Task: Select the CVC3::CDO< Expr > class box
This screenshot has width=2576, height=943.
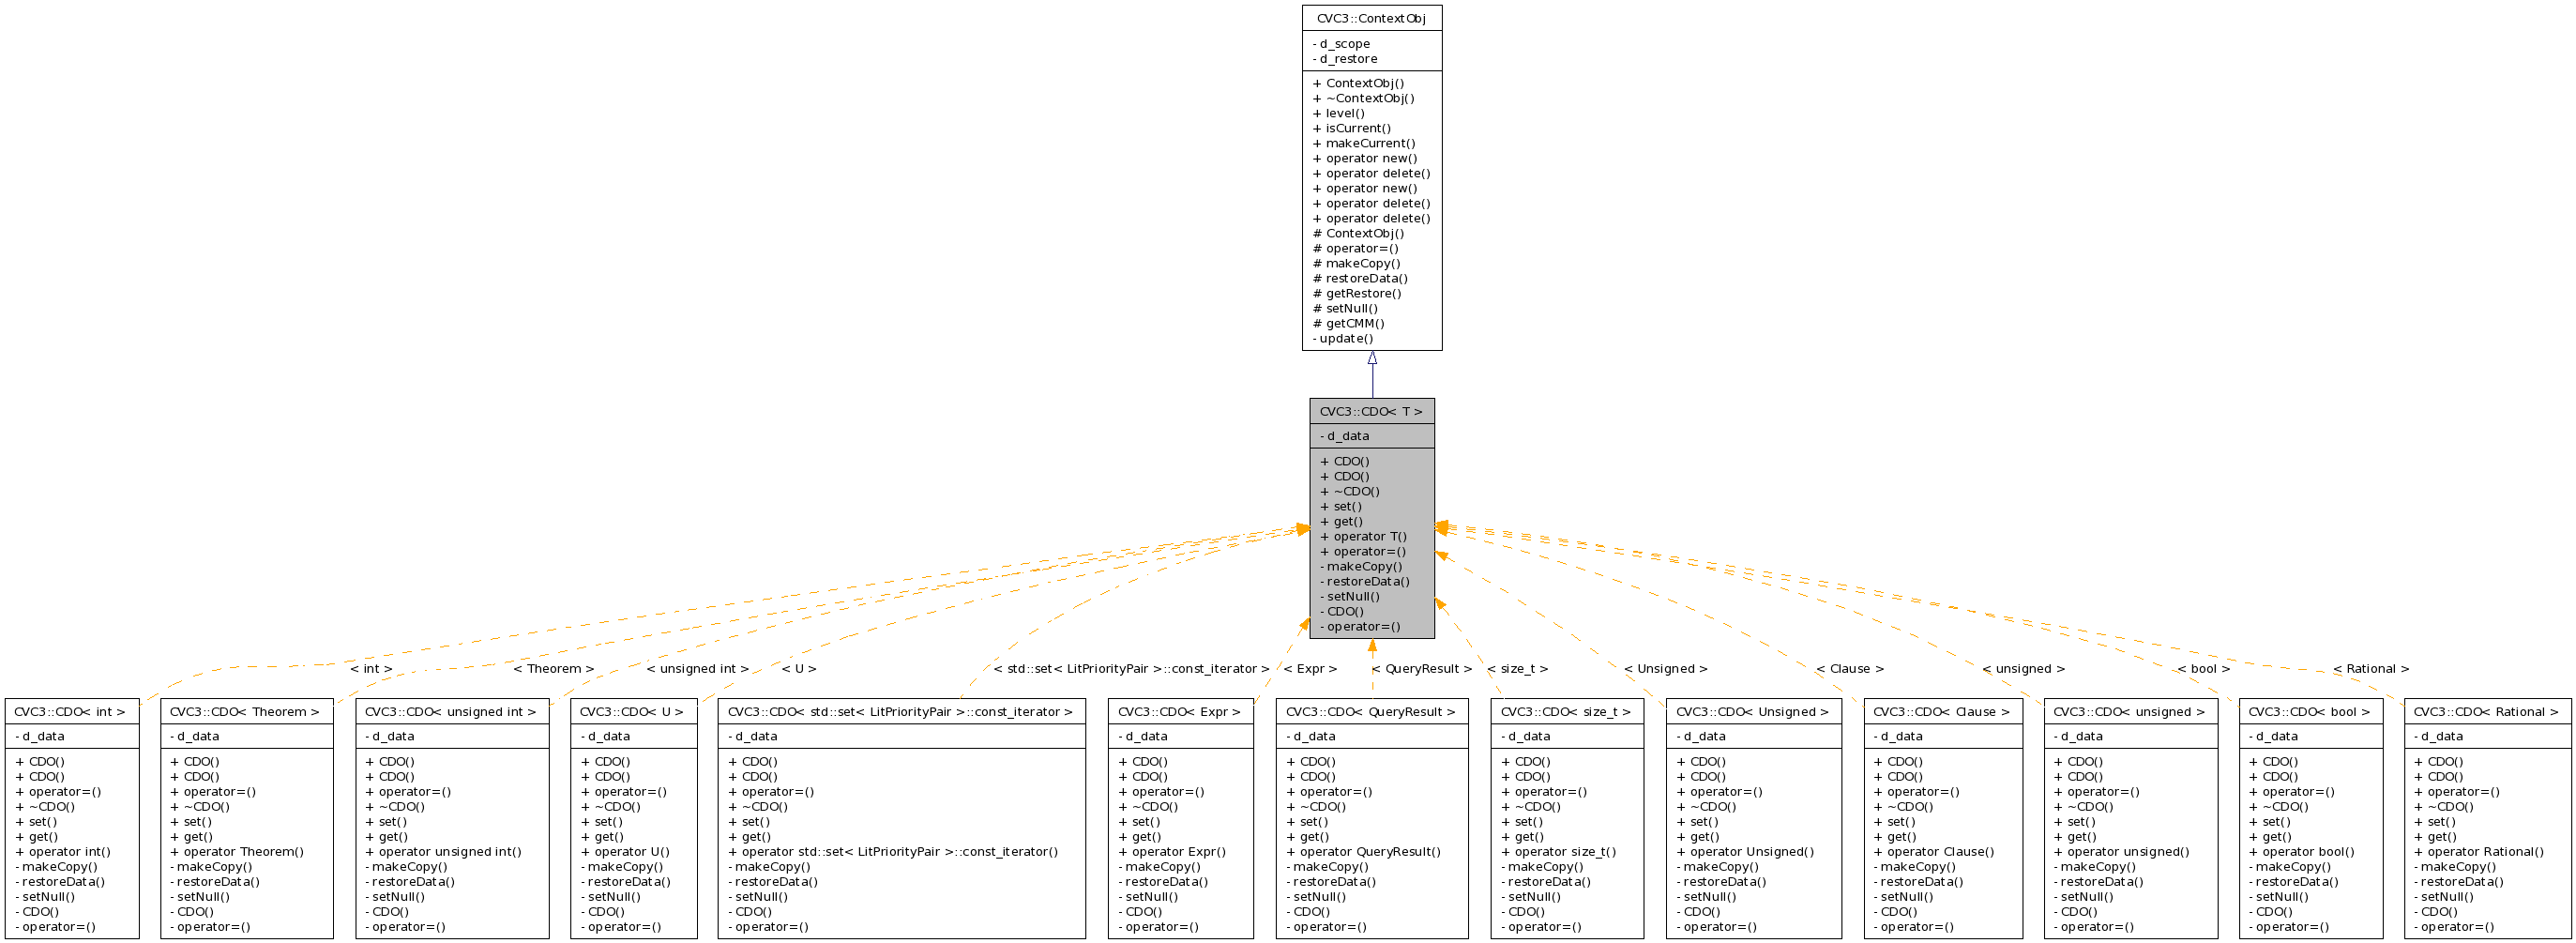Action: point(1178,712)
